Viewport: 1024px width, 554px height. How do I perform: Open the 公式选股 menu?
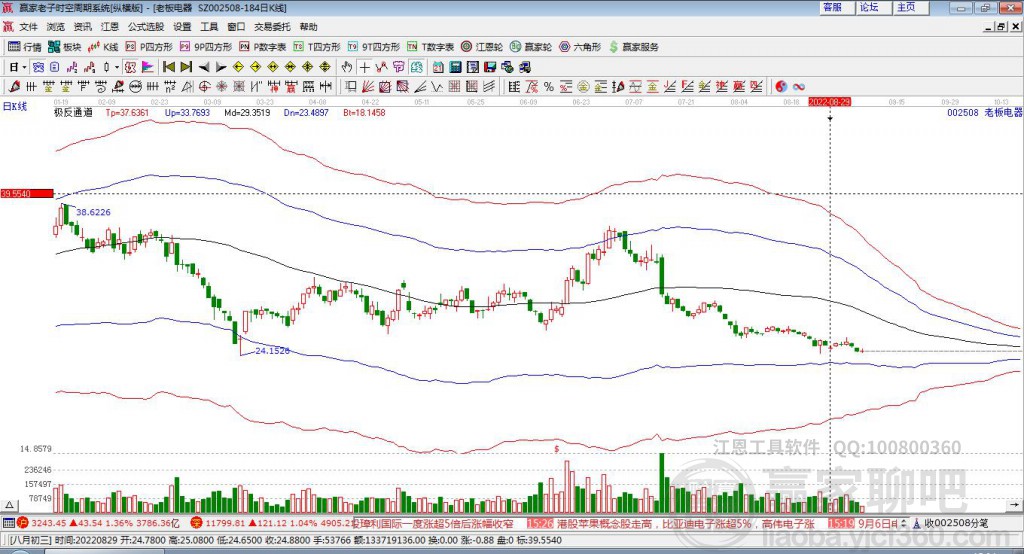click(x=146, y=27)
